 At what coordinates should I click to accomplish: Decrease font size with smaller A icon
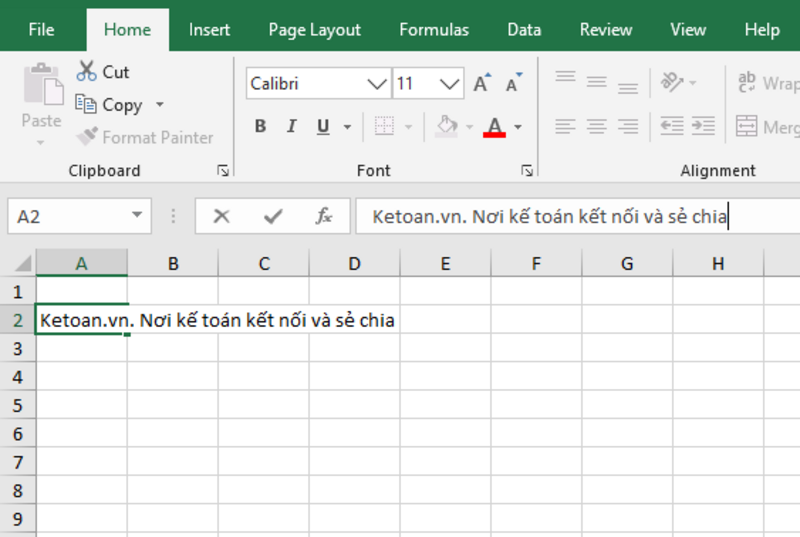pos(513,84)
